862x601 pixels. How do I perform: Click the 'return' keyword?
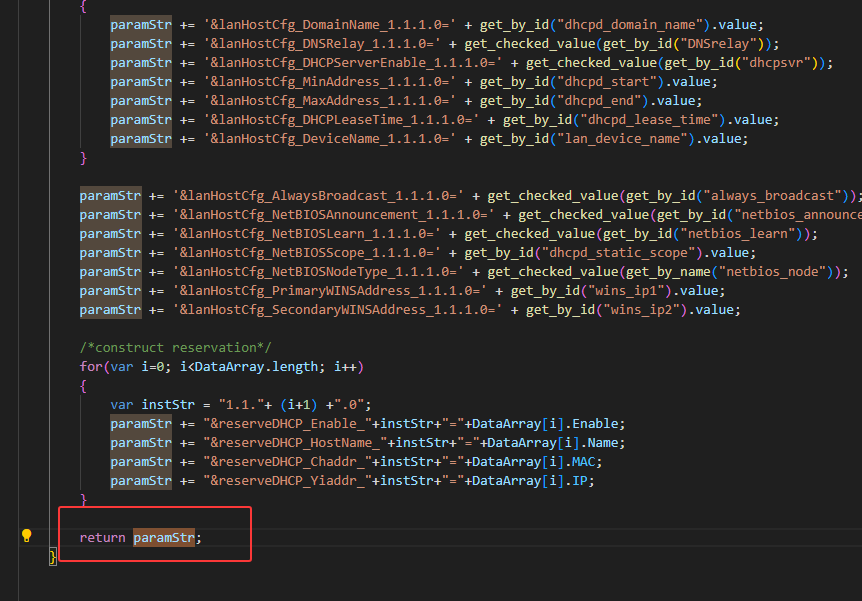(x=103, y=537)
